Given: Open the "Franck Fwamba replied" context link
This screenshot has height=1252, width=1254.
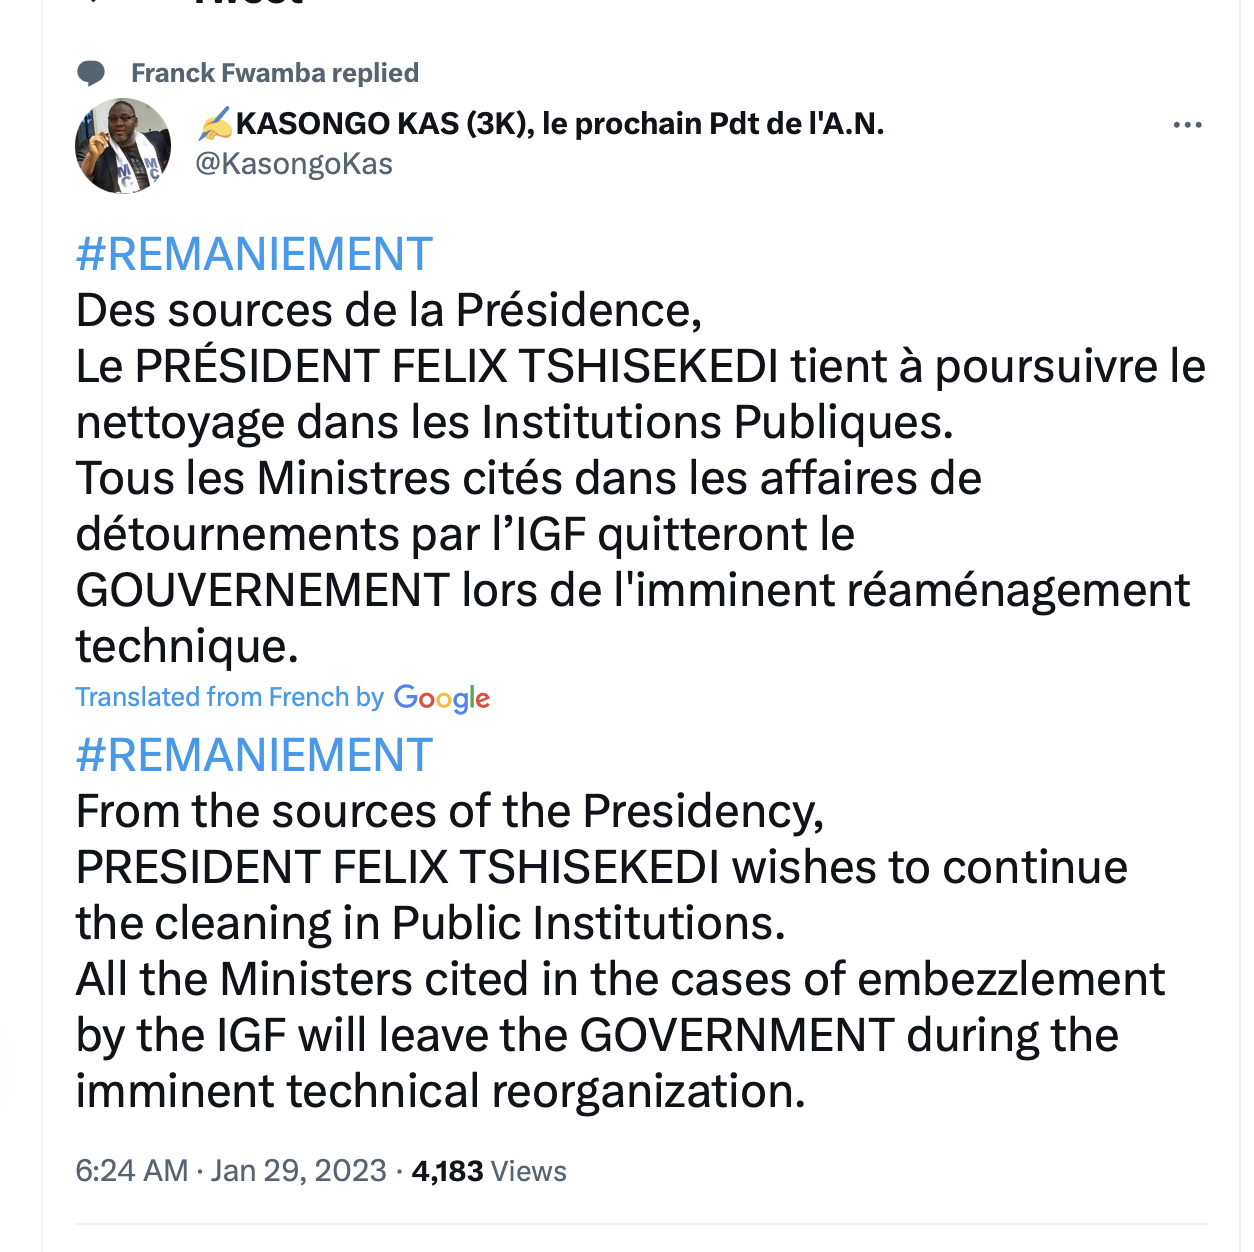Looking at the screenshot, I should pyautogui.click(x=274, y=73).
